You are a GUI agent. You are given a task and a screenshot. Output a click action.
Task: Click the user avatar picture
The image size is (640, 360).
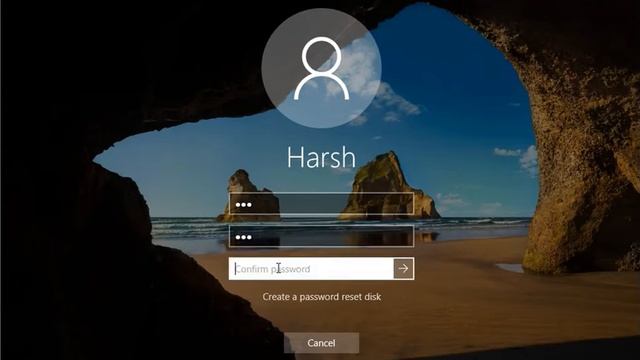tap(322, 68)
